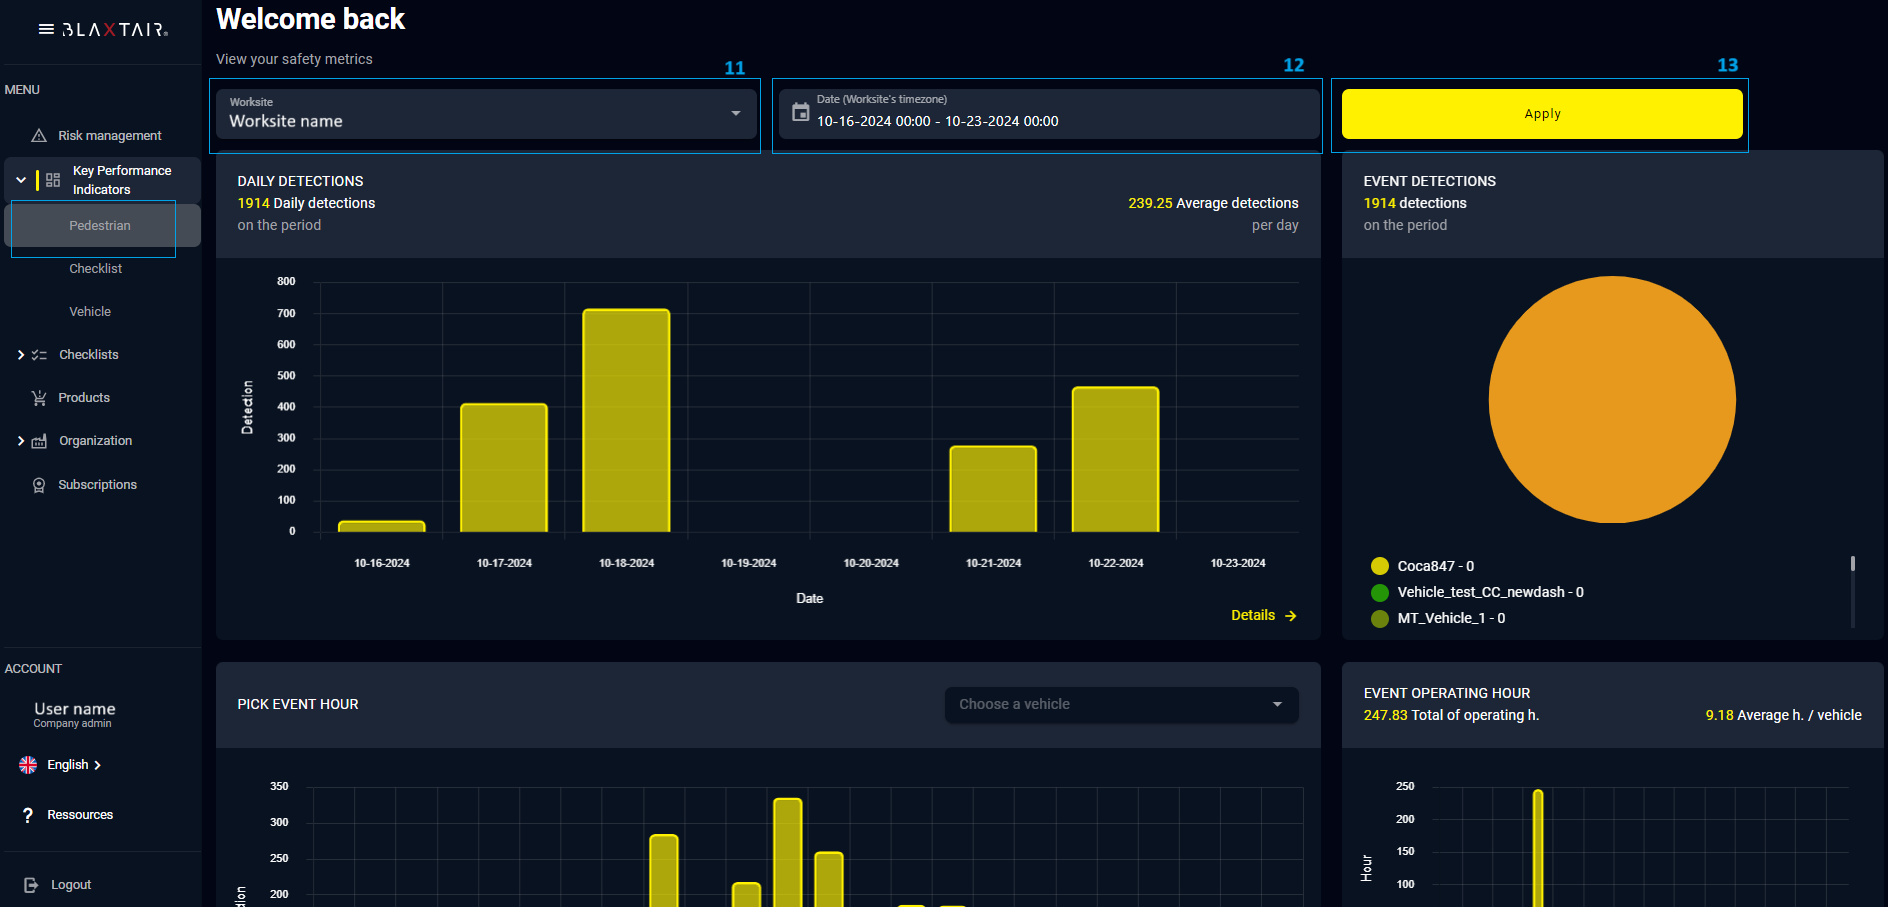The image size is (1888, 907).
Task: Click the Ressources question mark icon
Action: (x=28, y=815)
